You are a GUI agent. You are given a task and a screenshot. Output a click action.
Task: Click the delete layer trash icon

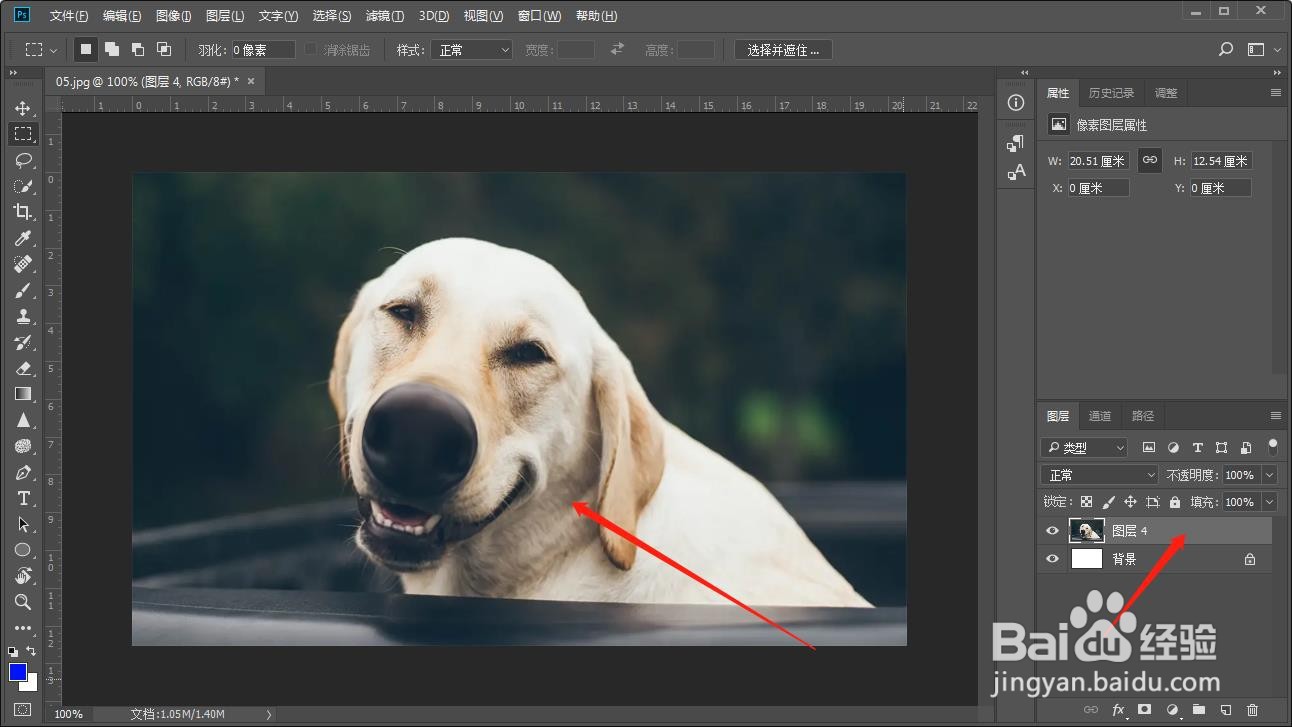click(1253, 710)
